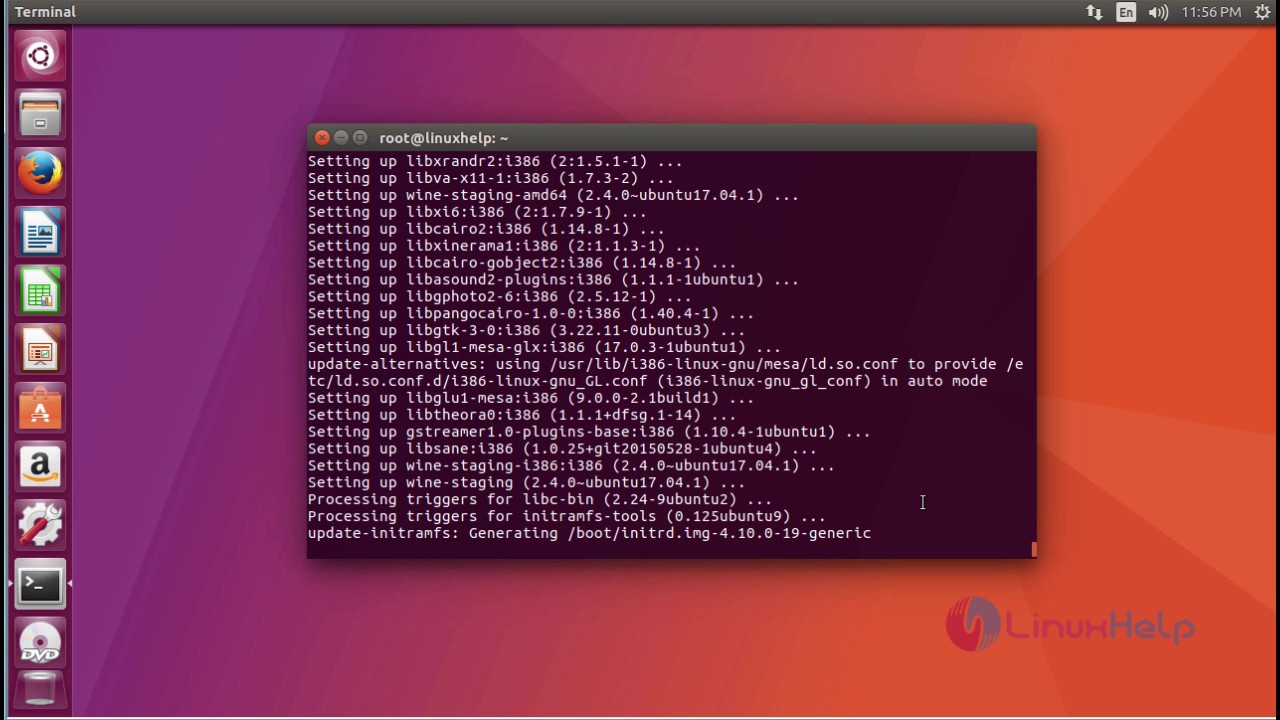Open System Settings wrench icon
Screen dimensions: 1280x720
coord(40,526)
